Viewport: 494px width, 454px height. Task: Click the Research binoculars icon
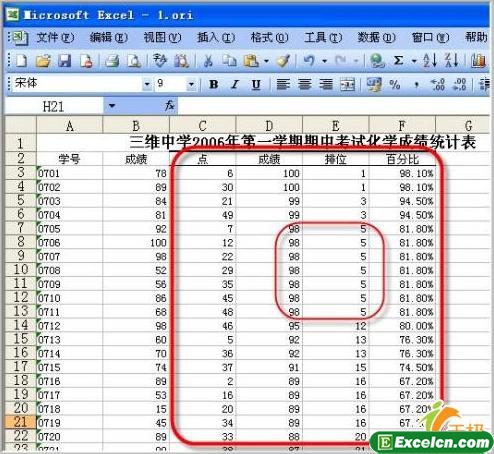pyautogui.click(x=182, y=61)
